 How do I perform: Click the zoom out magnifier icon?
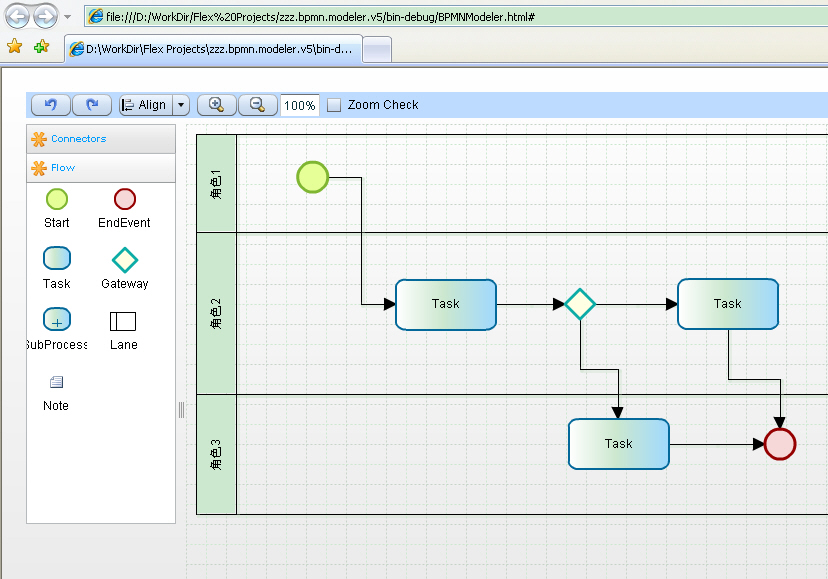pos(257,105)
